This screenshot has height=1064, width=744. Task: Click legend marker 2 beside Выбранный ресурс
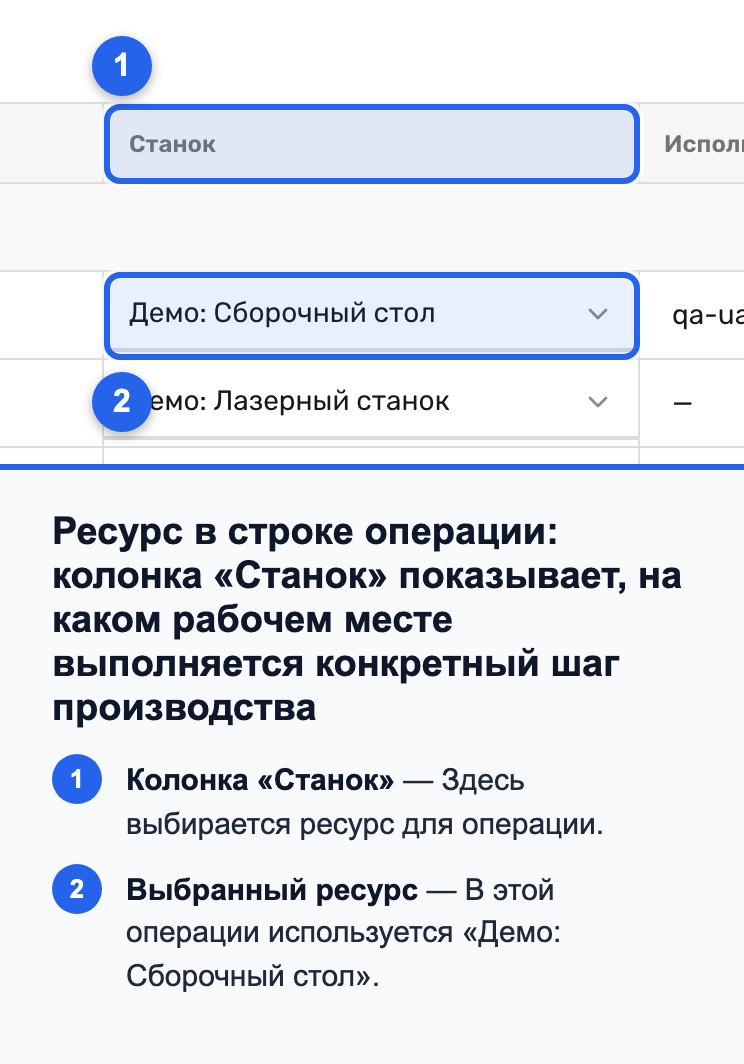pyautogui.click(x=77, y=889)
